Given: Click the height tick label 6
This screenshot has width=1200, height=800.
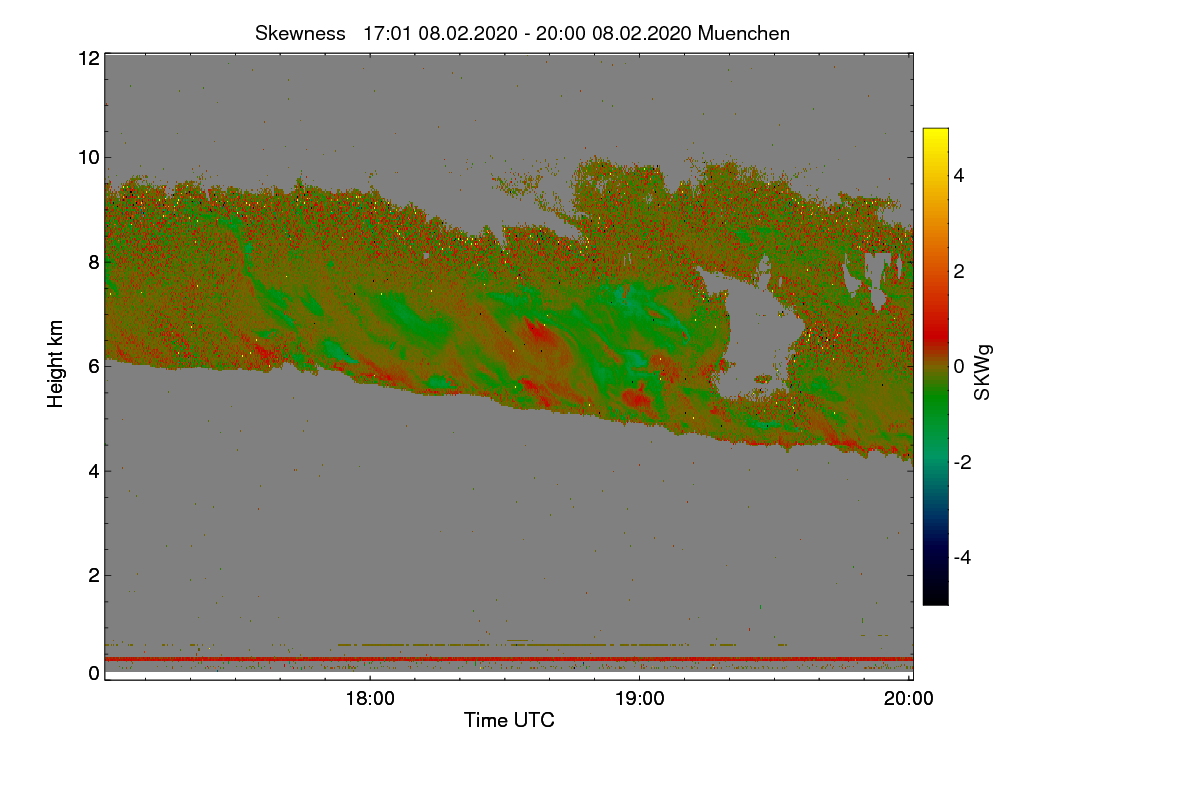Looking at the screenshot, I should click(x=93, y=366).
